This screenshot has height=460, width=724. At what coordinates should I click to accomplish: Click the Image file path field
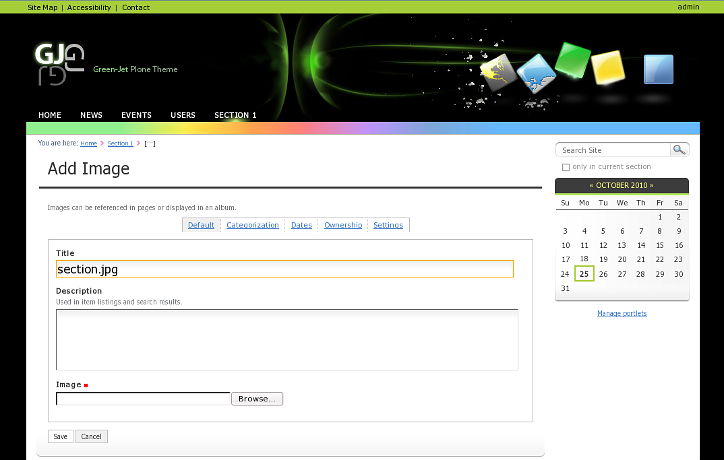pyautogui.click(x=143, y=399)
